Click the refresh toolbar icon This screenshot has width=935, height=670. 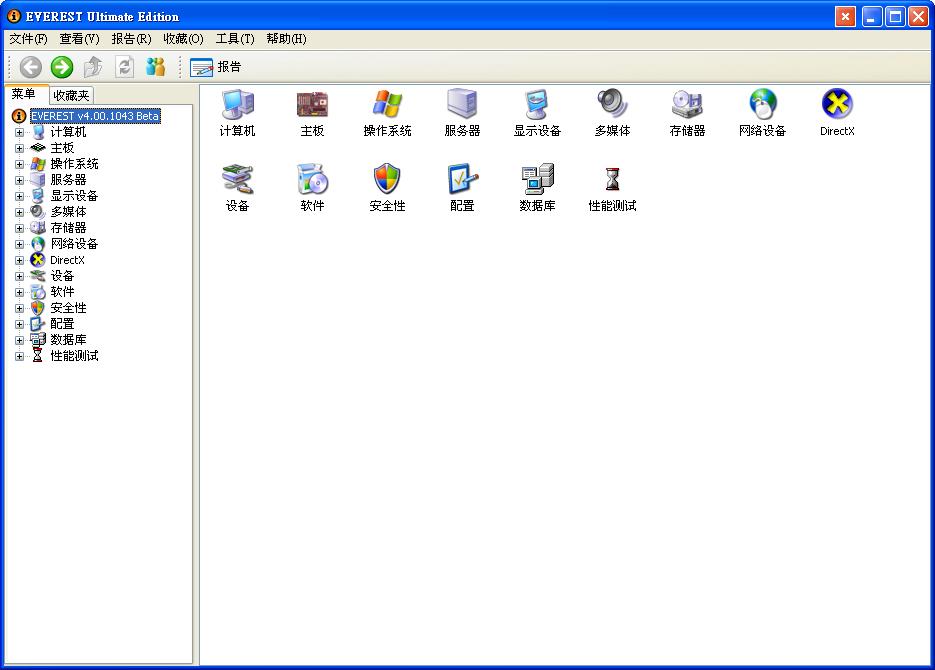(x=124, y=67)
